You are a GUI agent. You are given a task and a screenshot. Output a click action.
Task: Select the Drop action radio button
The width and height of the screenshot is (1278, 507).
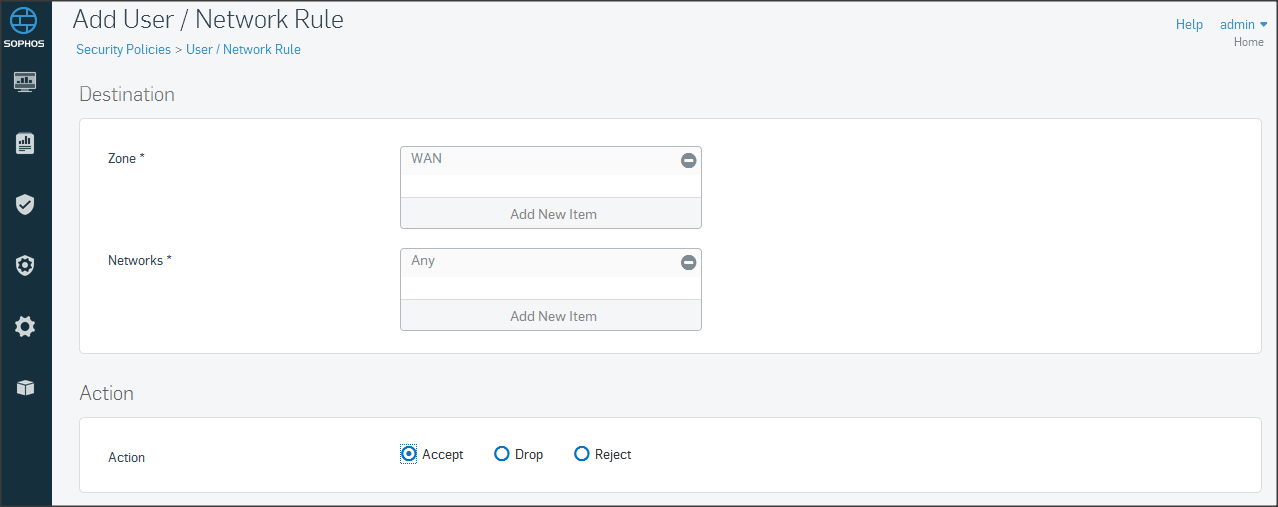(x=502, y=454)
